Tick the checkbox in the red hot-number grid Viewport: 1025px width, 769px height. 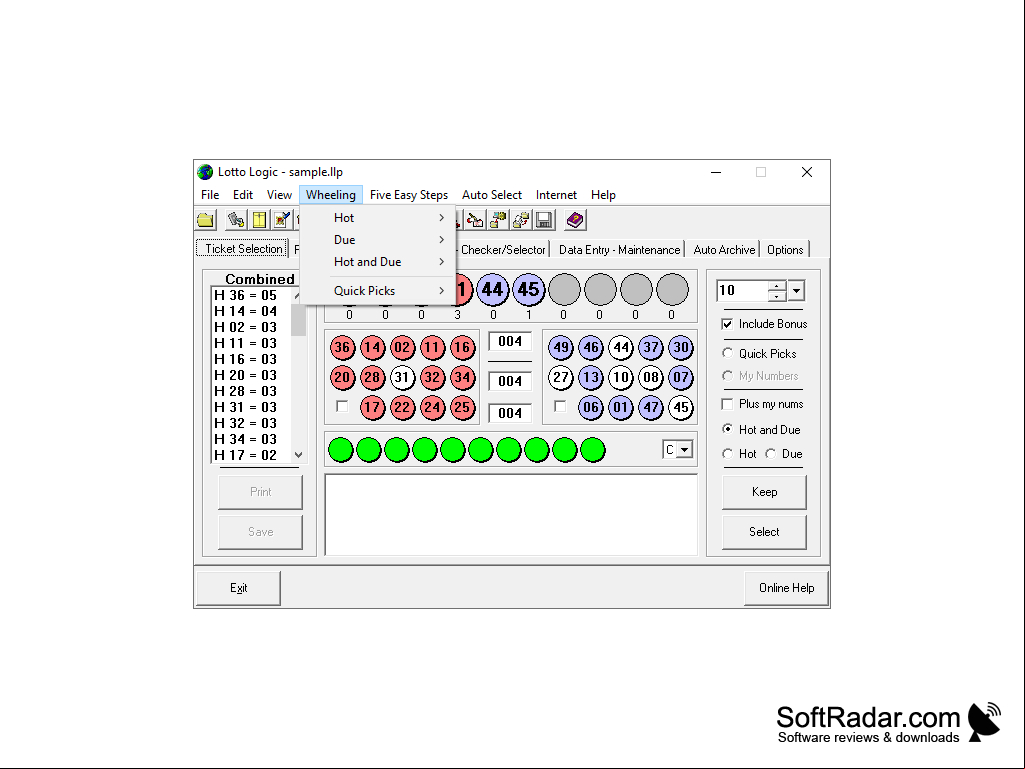342,407
